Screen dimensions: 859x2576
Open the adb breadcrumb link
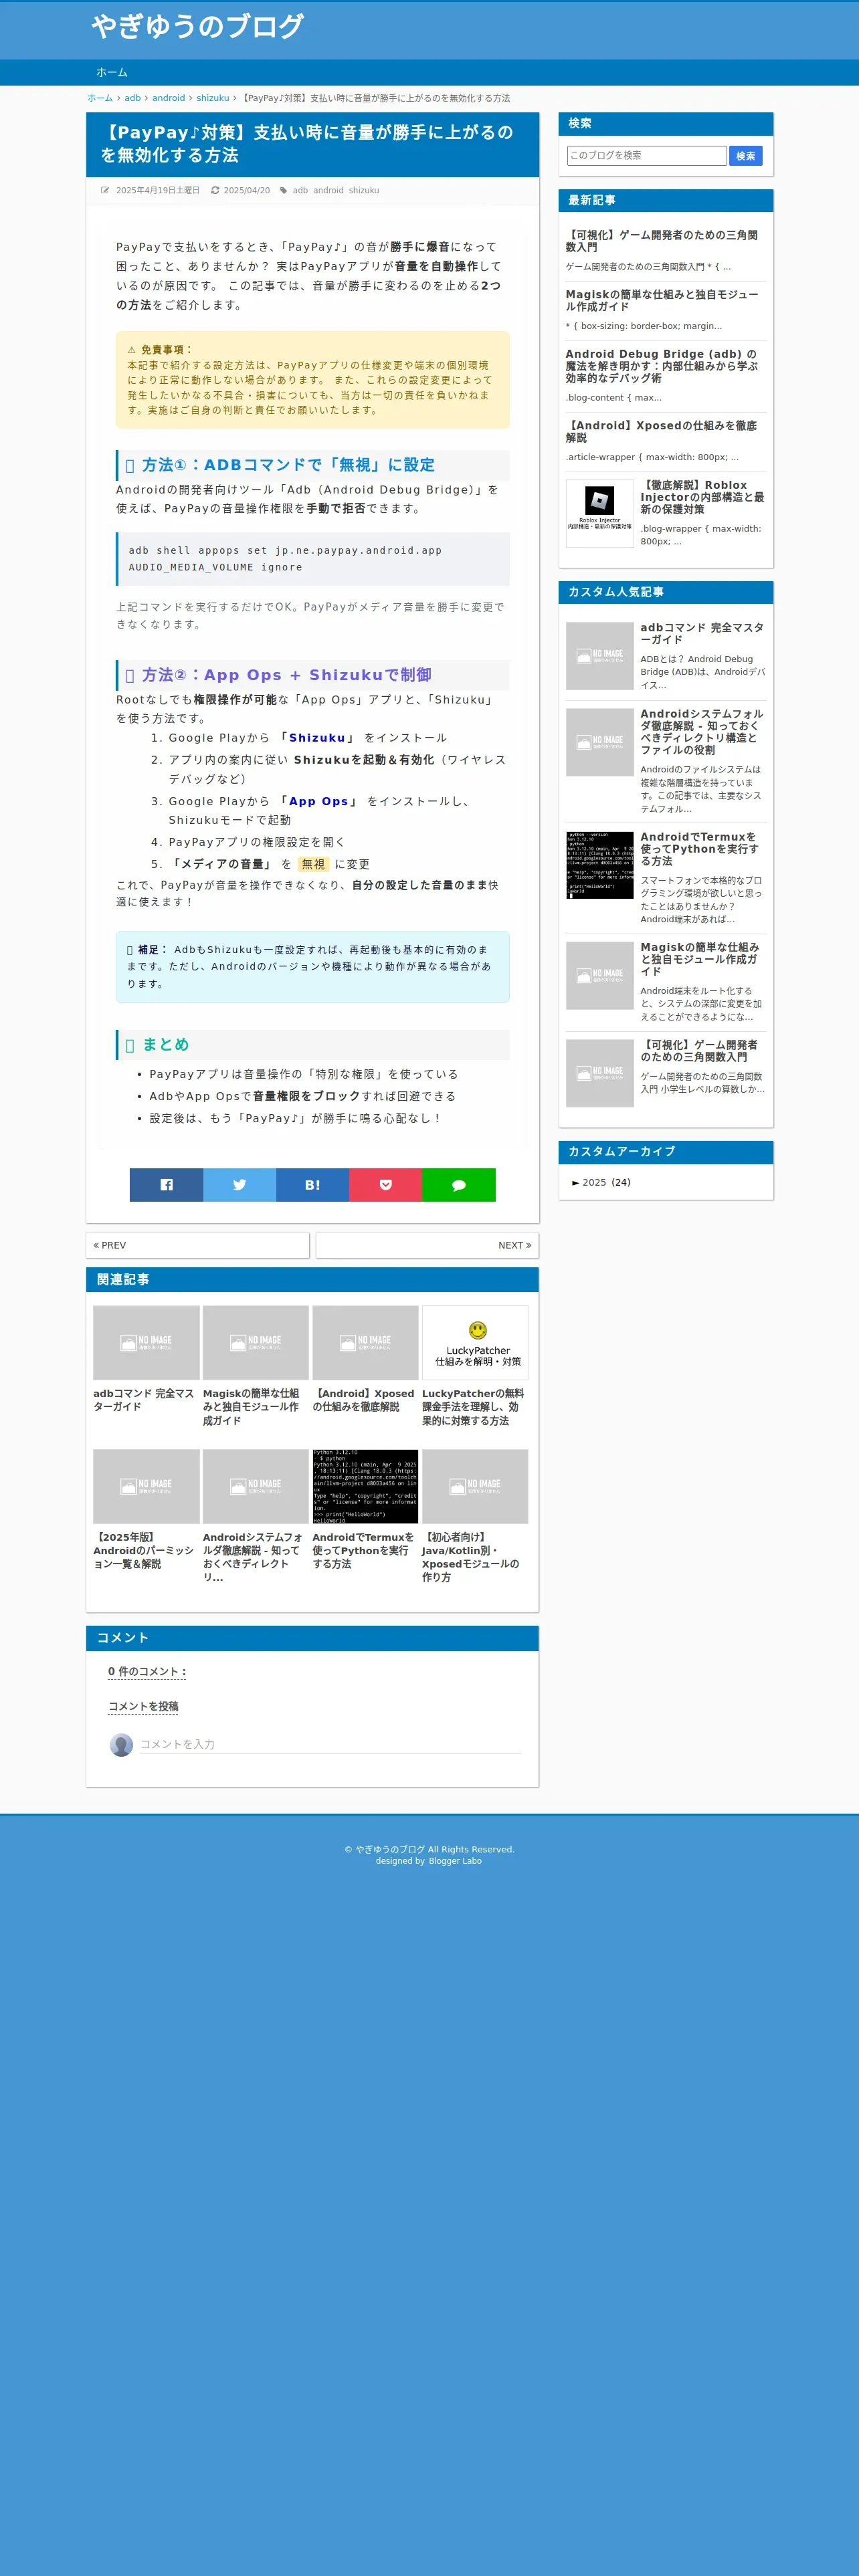pyautogui.click(x=132, y=98)
